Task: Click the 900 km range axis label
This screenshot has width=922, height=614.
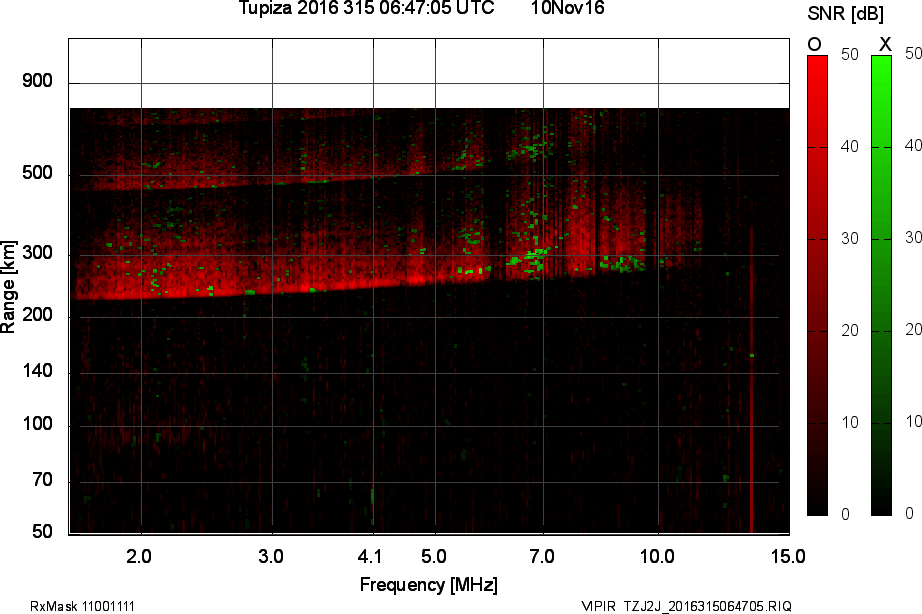Action: [37, 81]
